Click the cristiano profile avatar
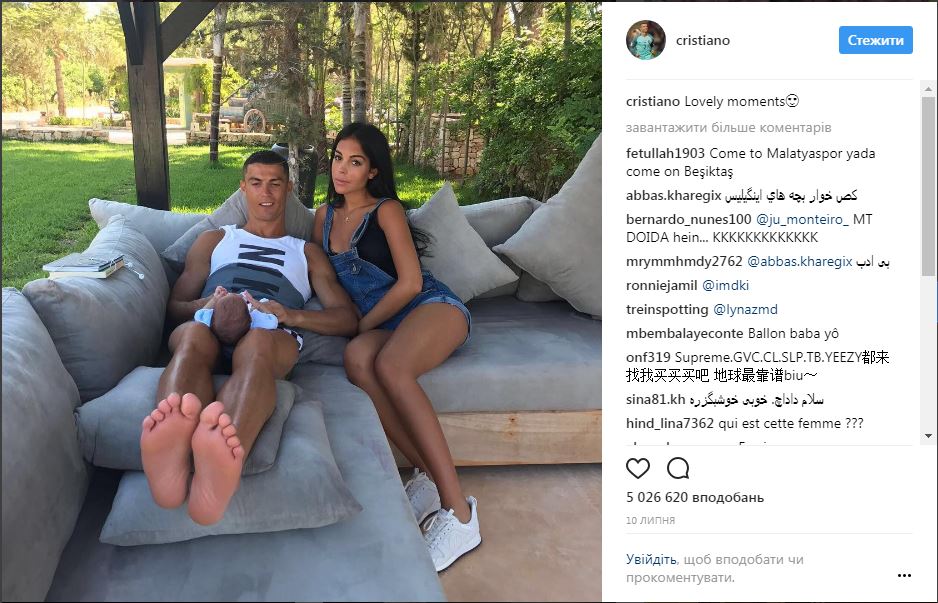 (x=645, y=40)
